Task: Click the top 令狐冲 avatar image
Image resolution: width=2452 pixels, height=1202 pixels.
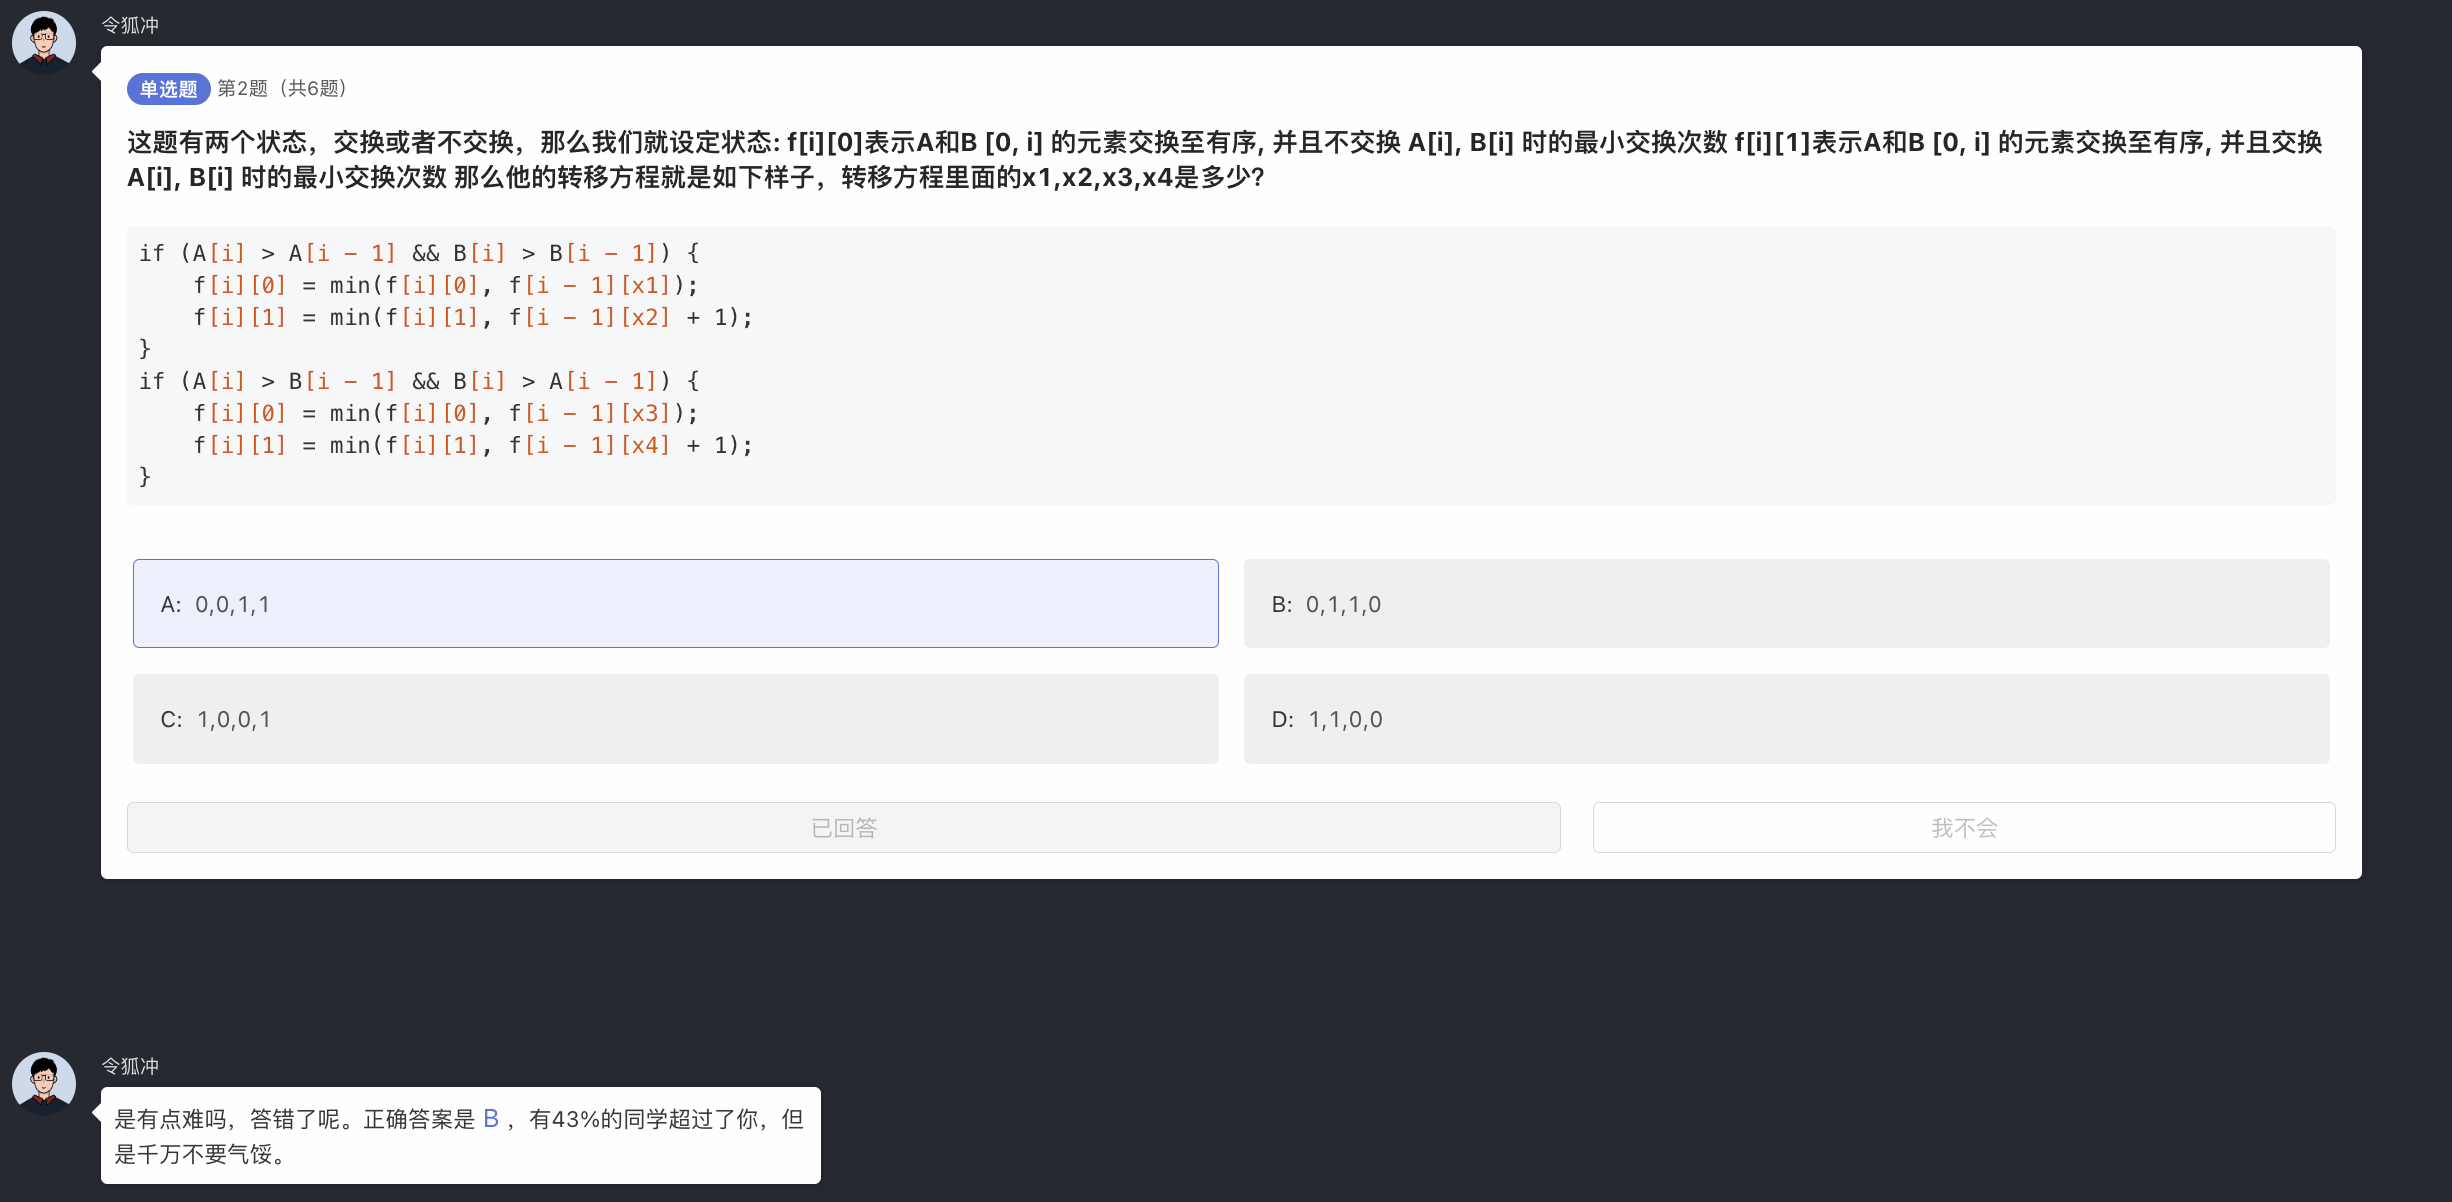Action: click(44, 43)
